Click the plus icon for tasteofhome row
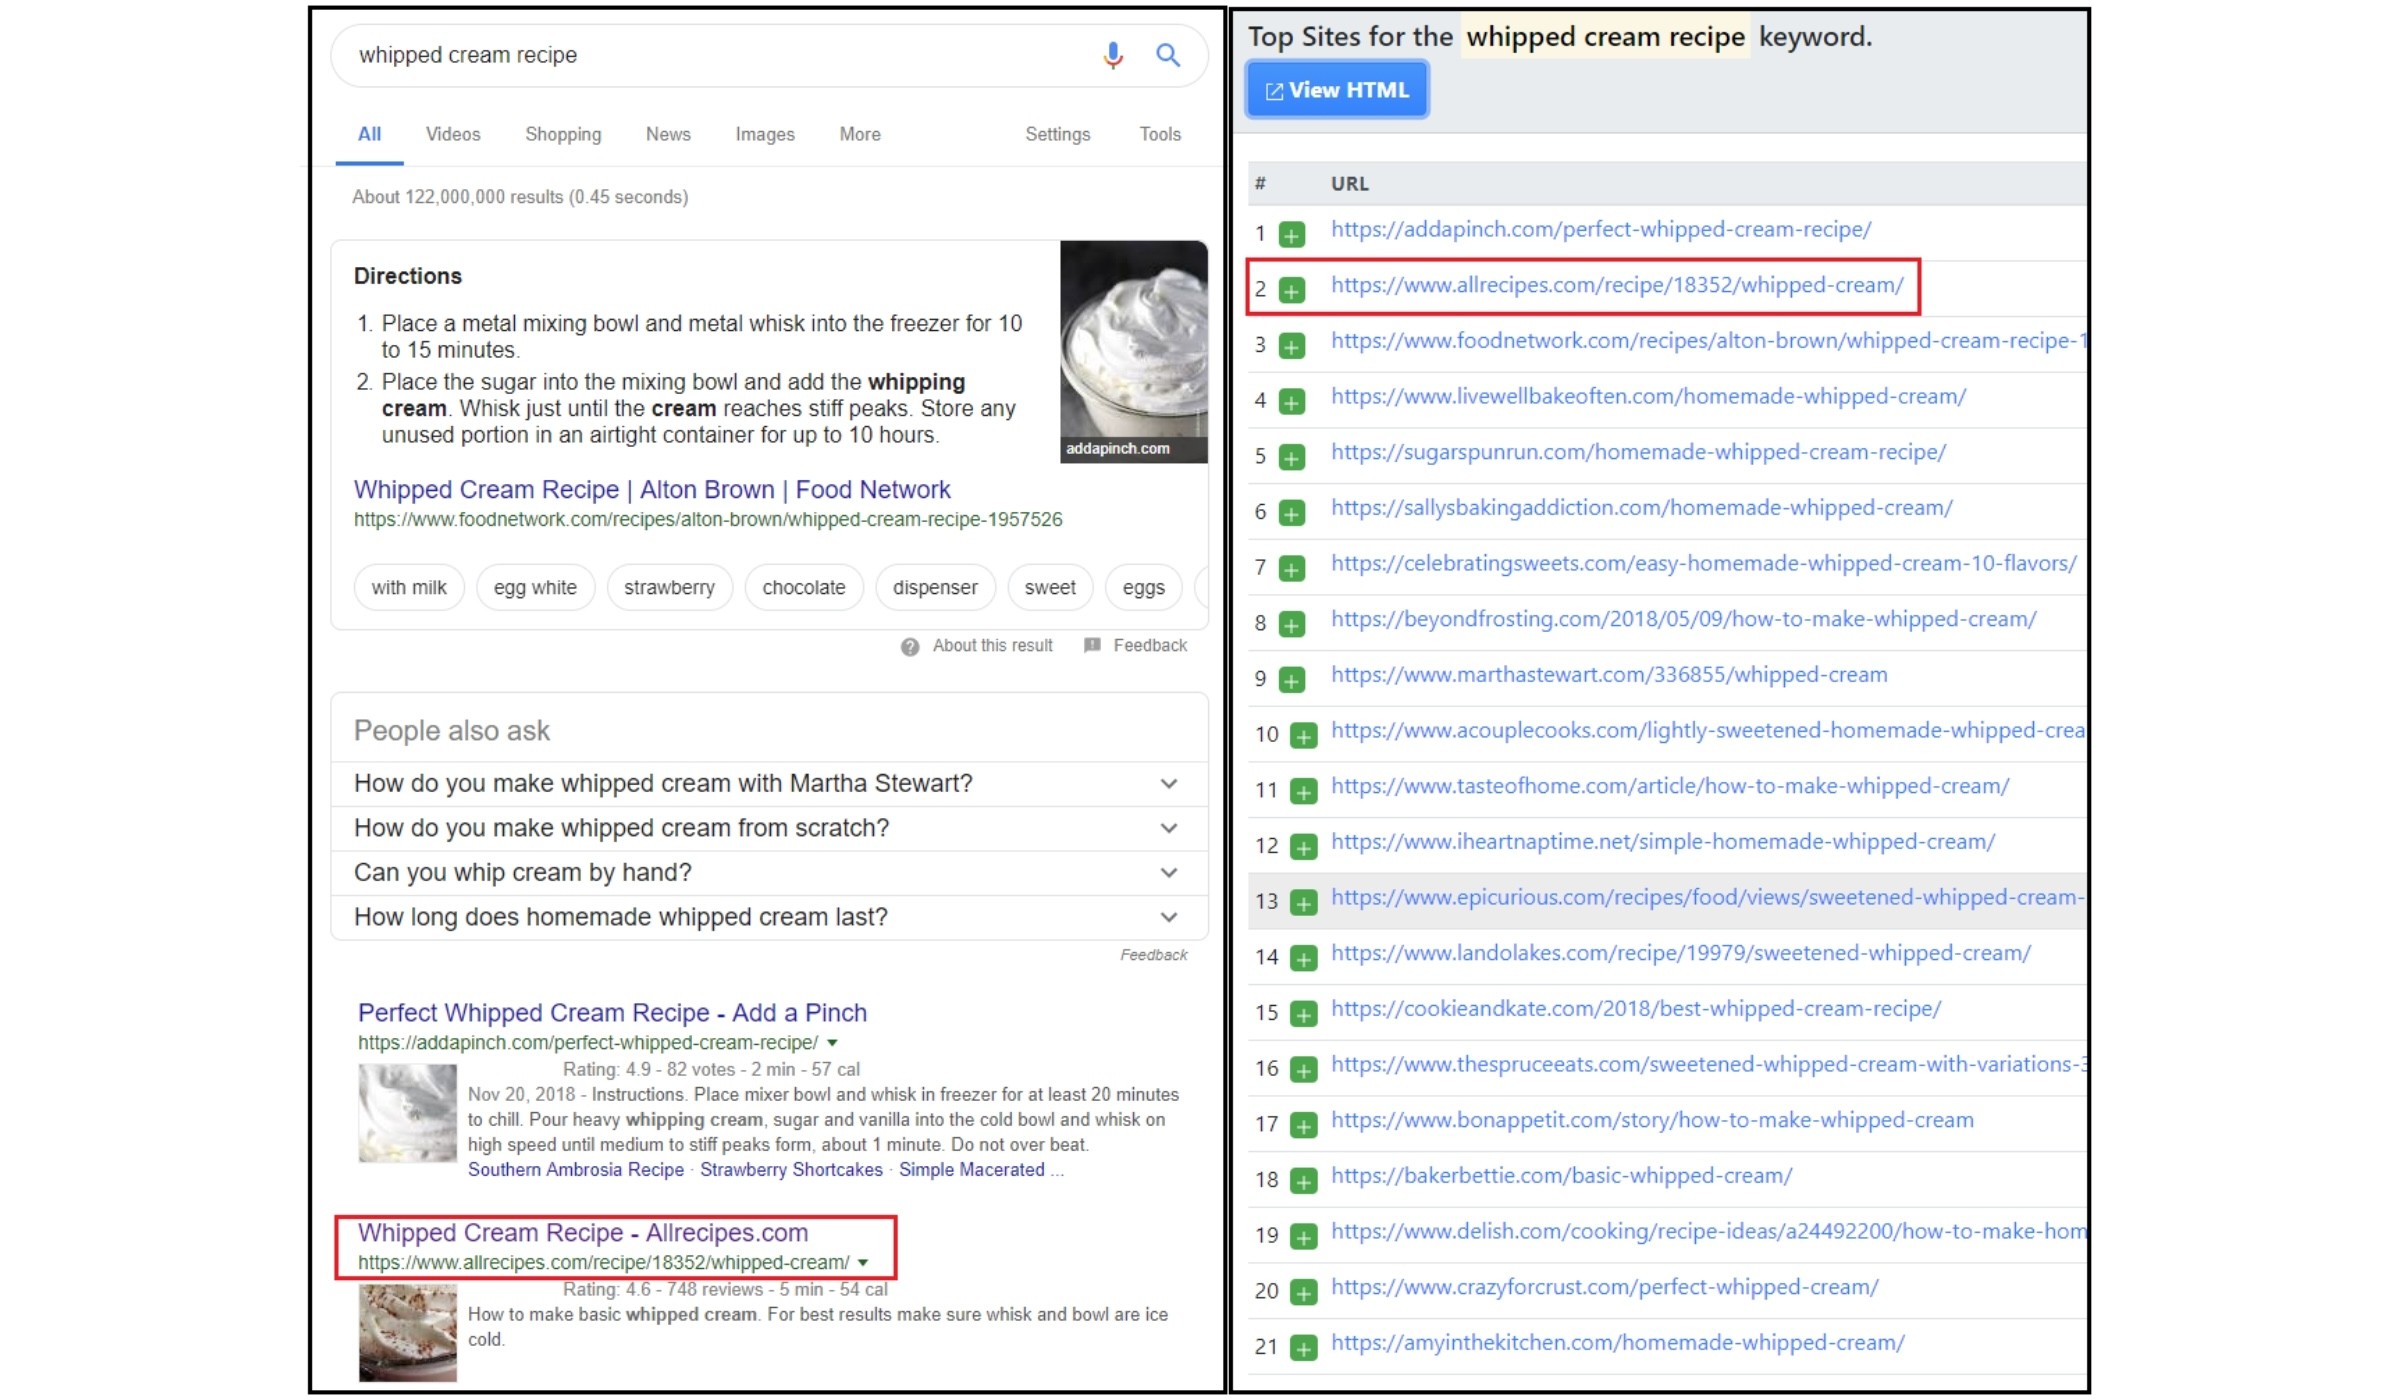 1303,792
